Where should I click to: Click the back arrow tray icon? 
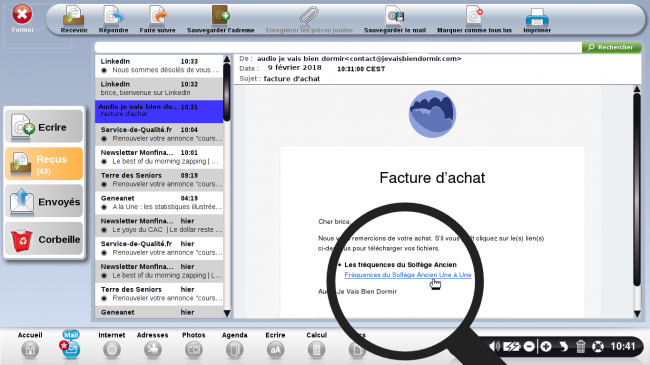pos(563,346)
